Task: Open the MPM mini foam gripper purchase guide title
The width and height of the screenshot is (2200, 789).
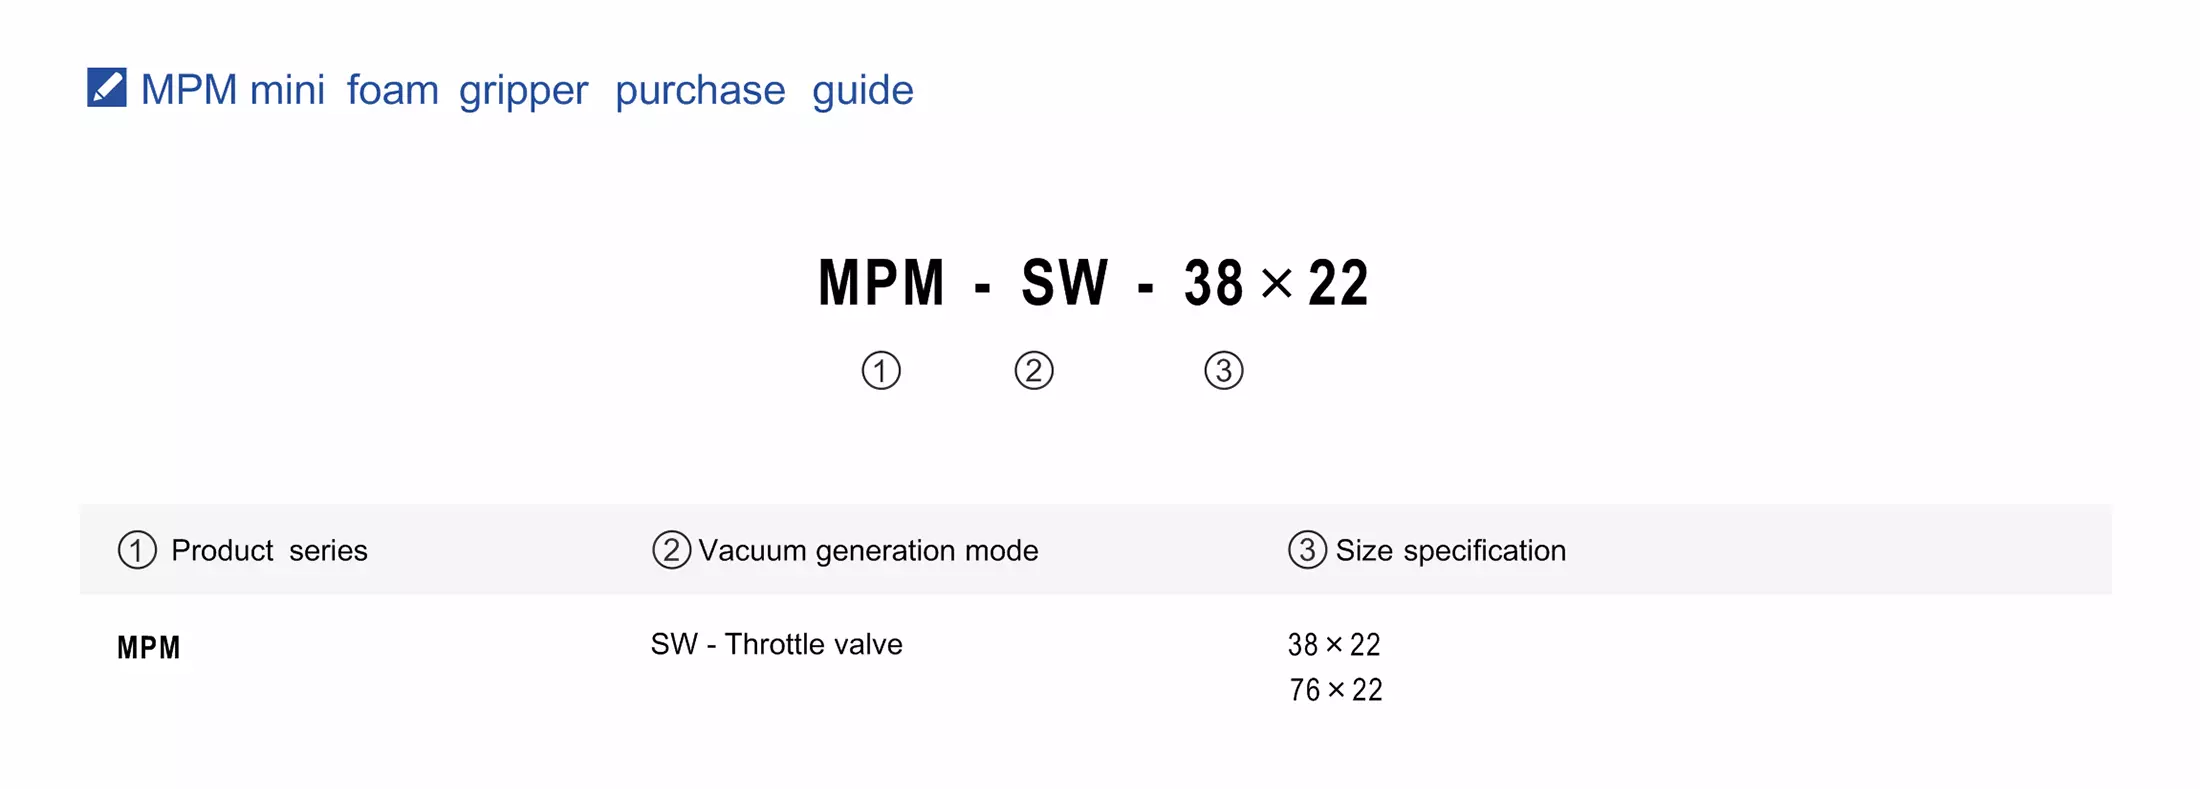Action: 527,90
